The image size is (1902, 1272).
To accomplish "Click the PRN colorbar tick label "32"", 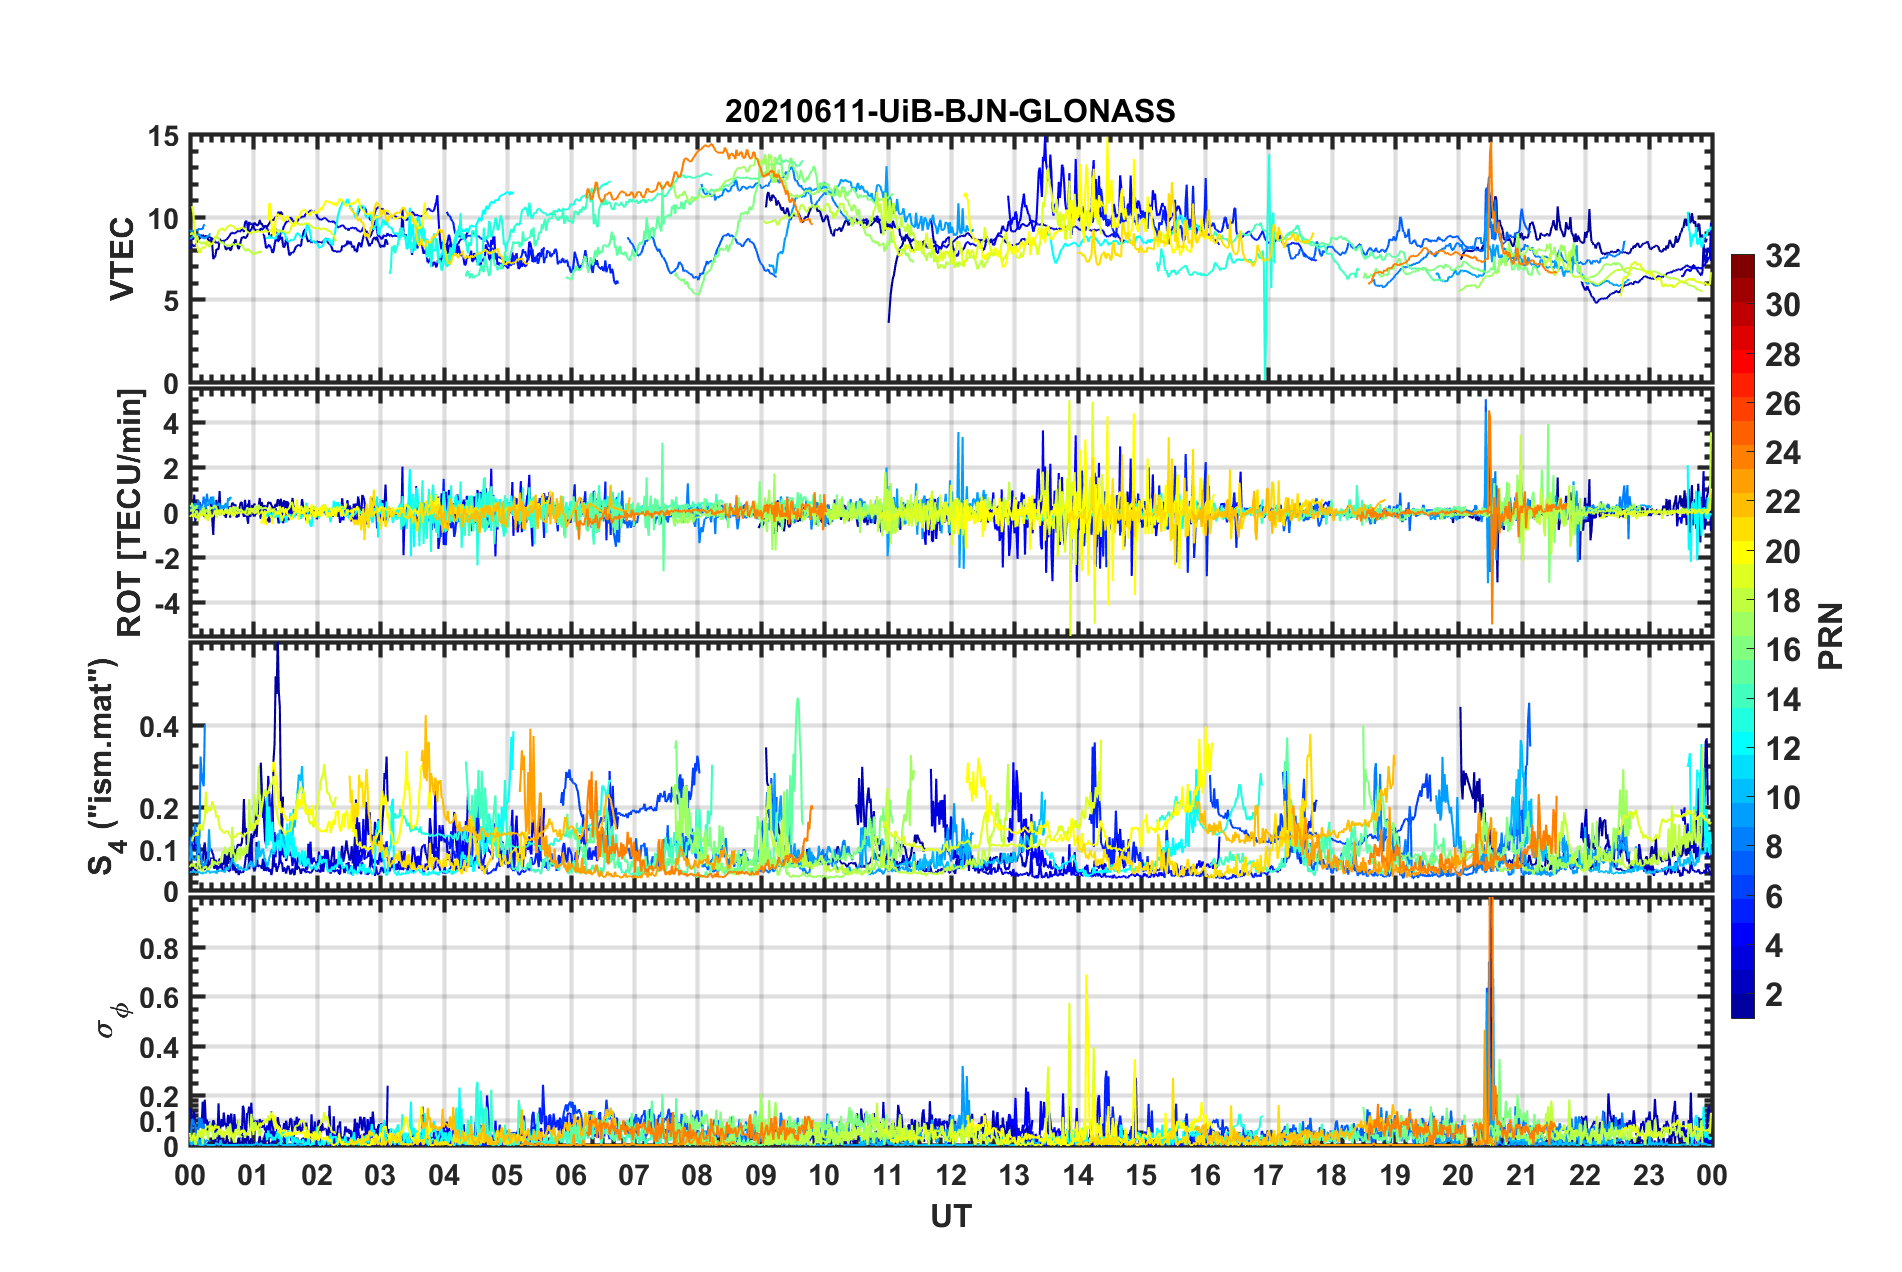I will [x=1783, y=256].
